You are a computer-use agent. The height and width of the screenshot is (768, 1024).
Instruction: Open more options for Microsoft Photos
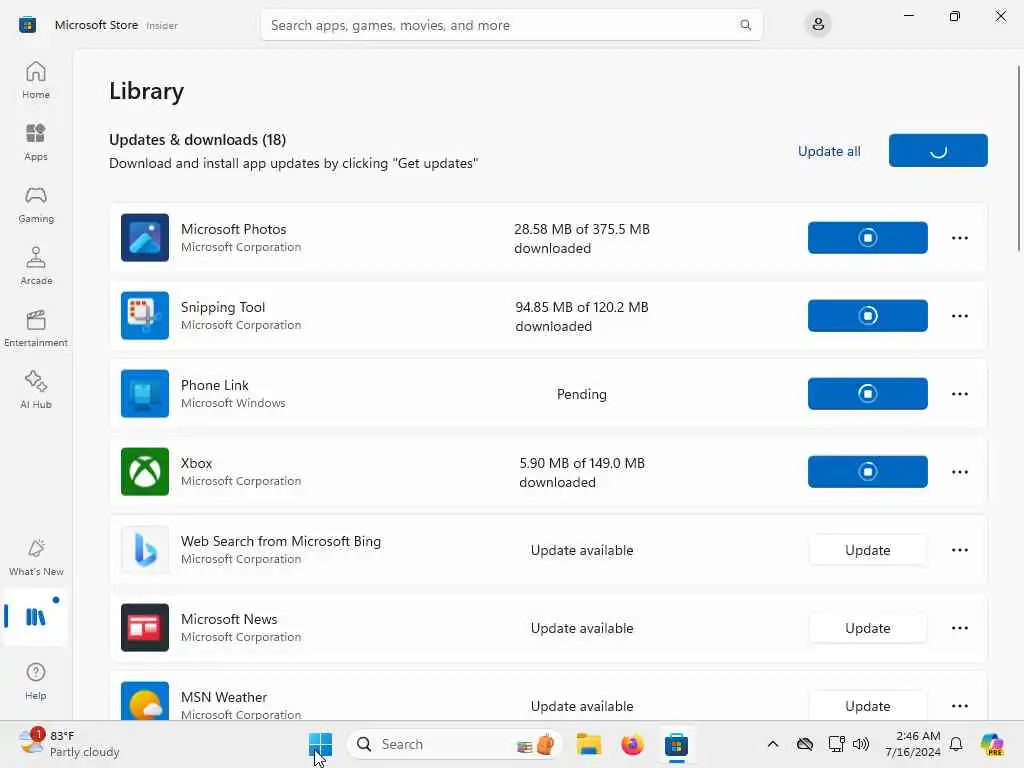point(959,238)
